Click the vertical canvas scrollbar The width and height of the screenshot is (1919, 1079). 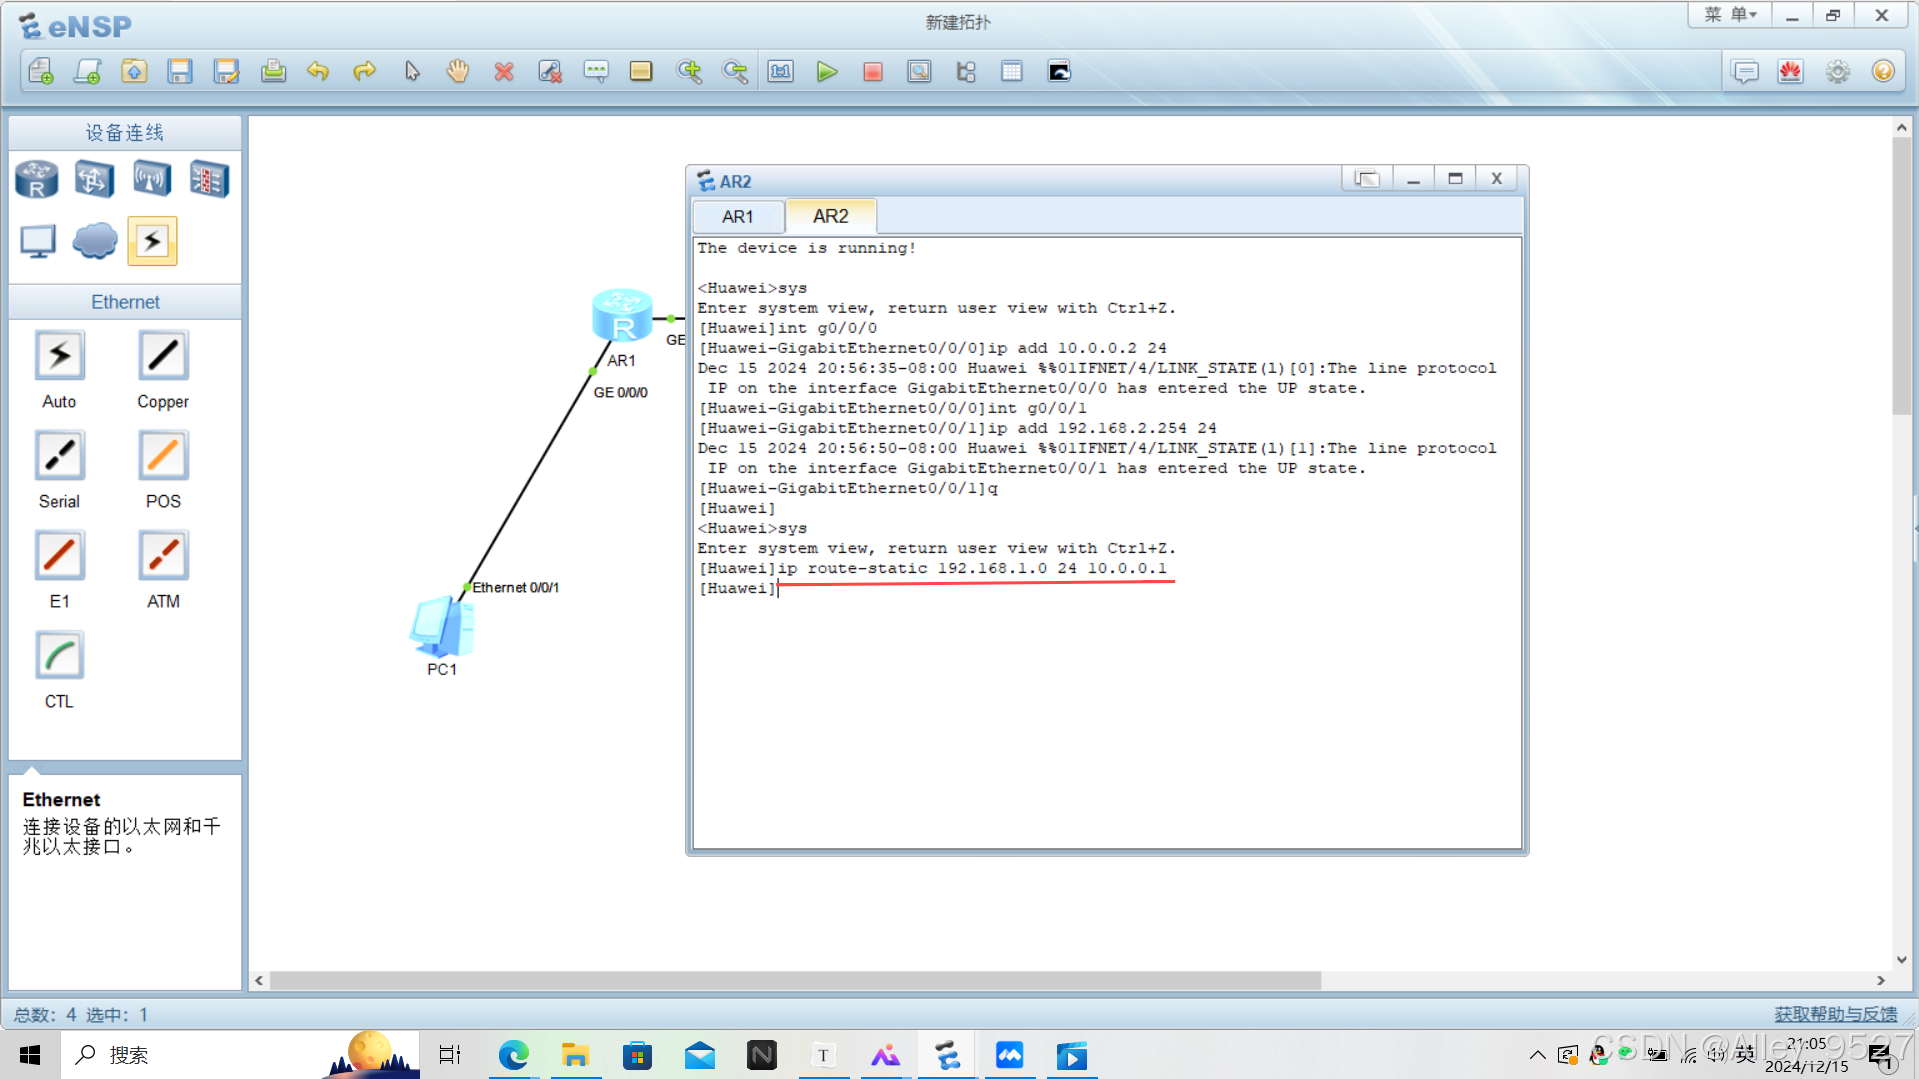pyautogui.click(x=1901, y=275)
